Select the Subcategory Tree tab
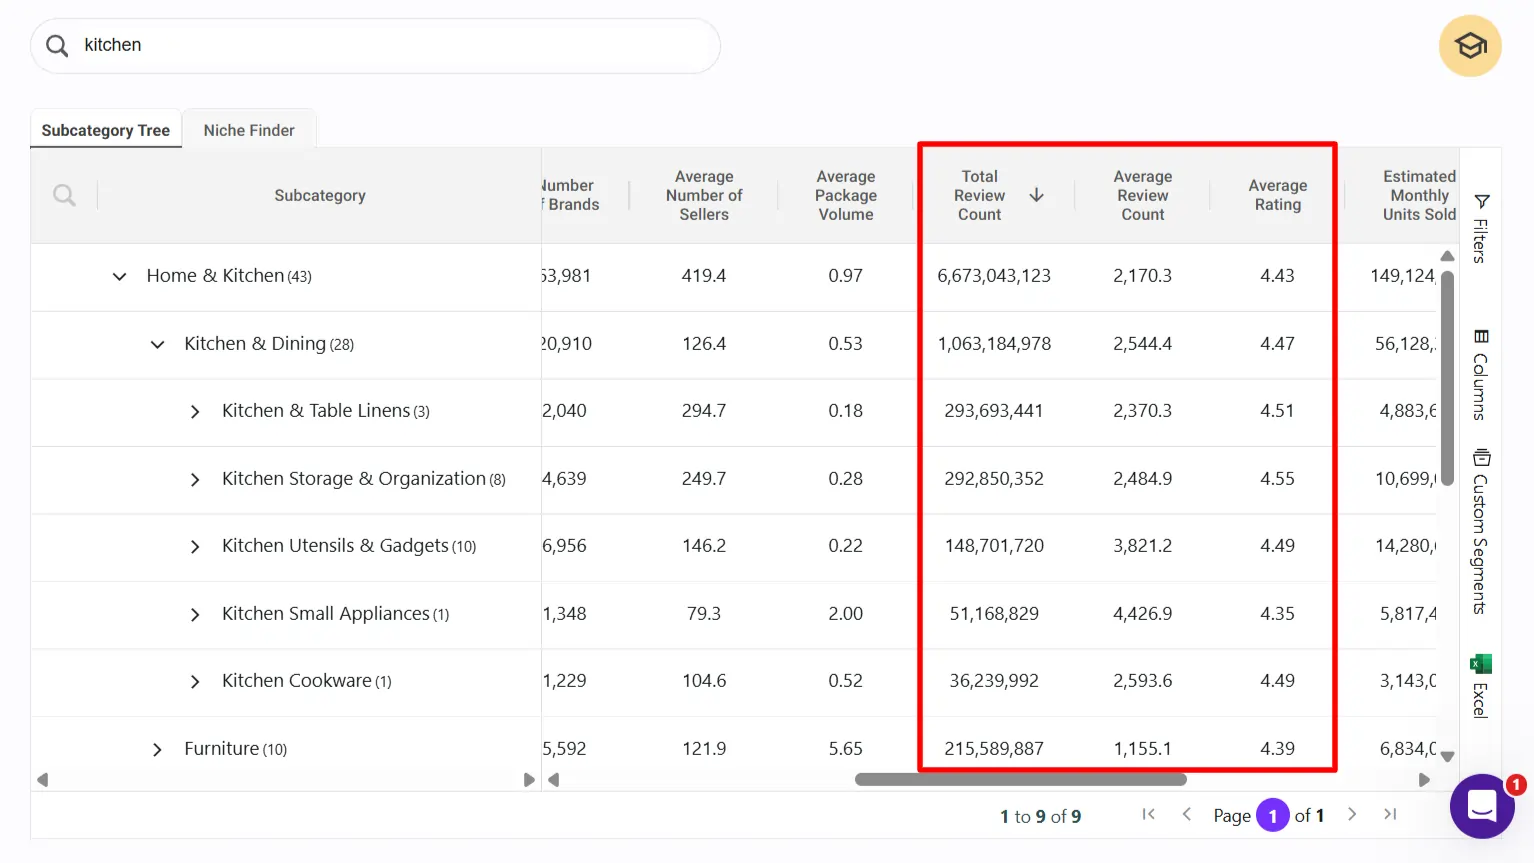 [x=105, y=129]
